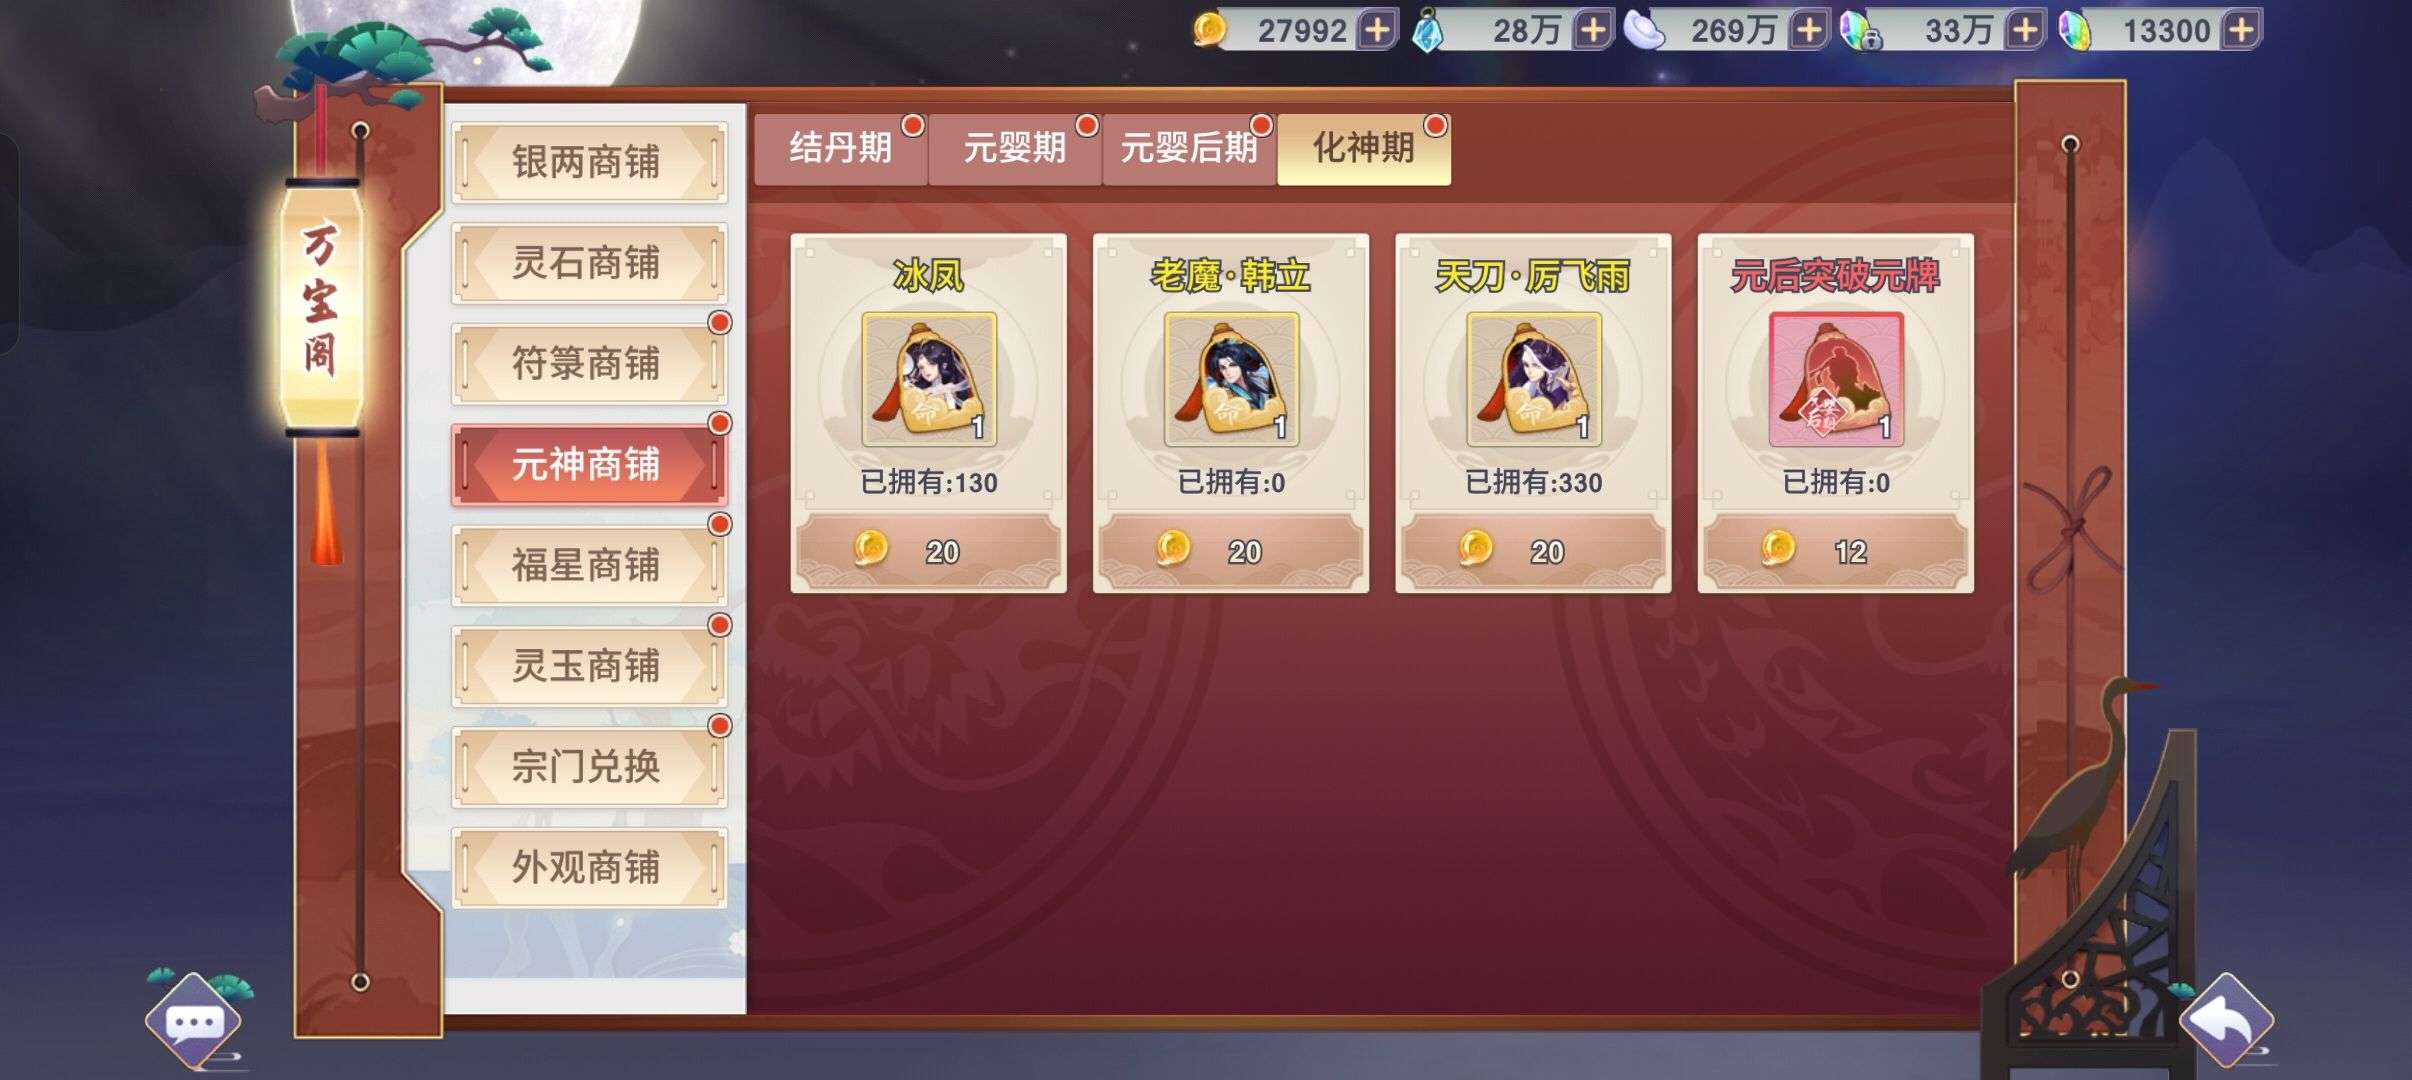Image resolution: width=2412 pixels, height=1080 pixels.
Task: Tap plus icon next to 33万 crystals
Action: [x=2025, y=30]
